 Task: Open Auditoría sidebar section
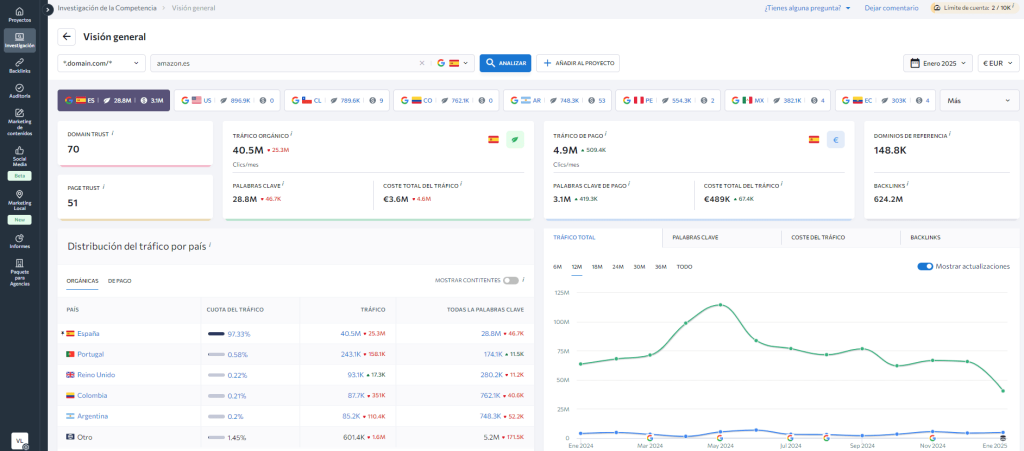click(20, 91)
